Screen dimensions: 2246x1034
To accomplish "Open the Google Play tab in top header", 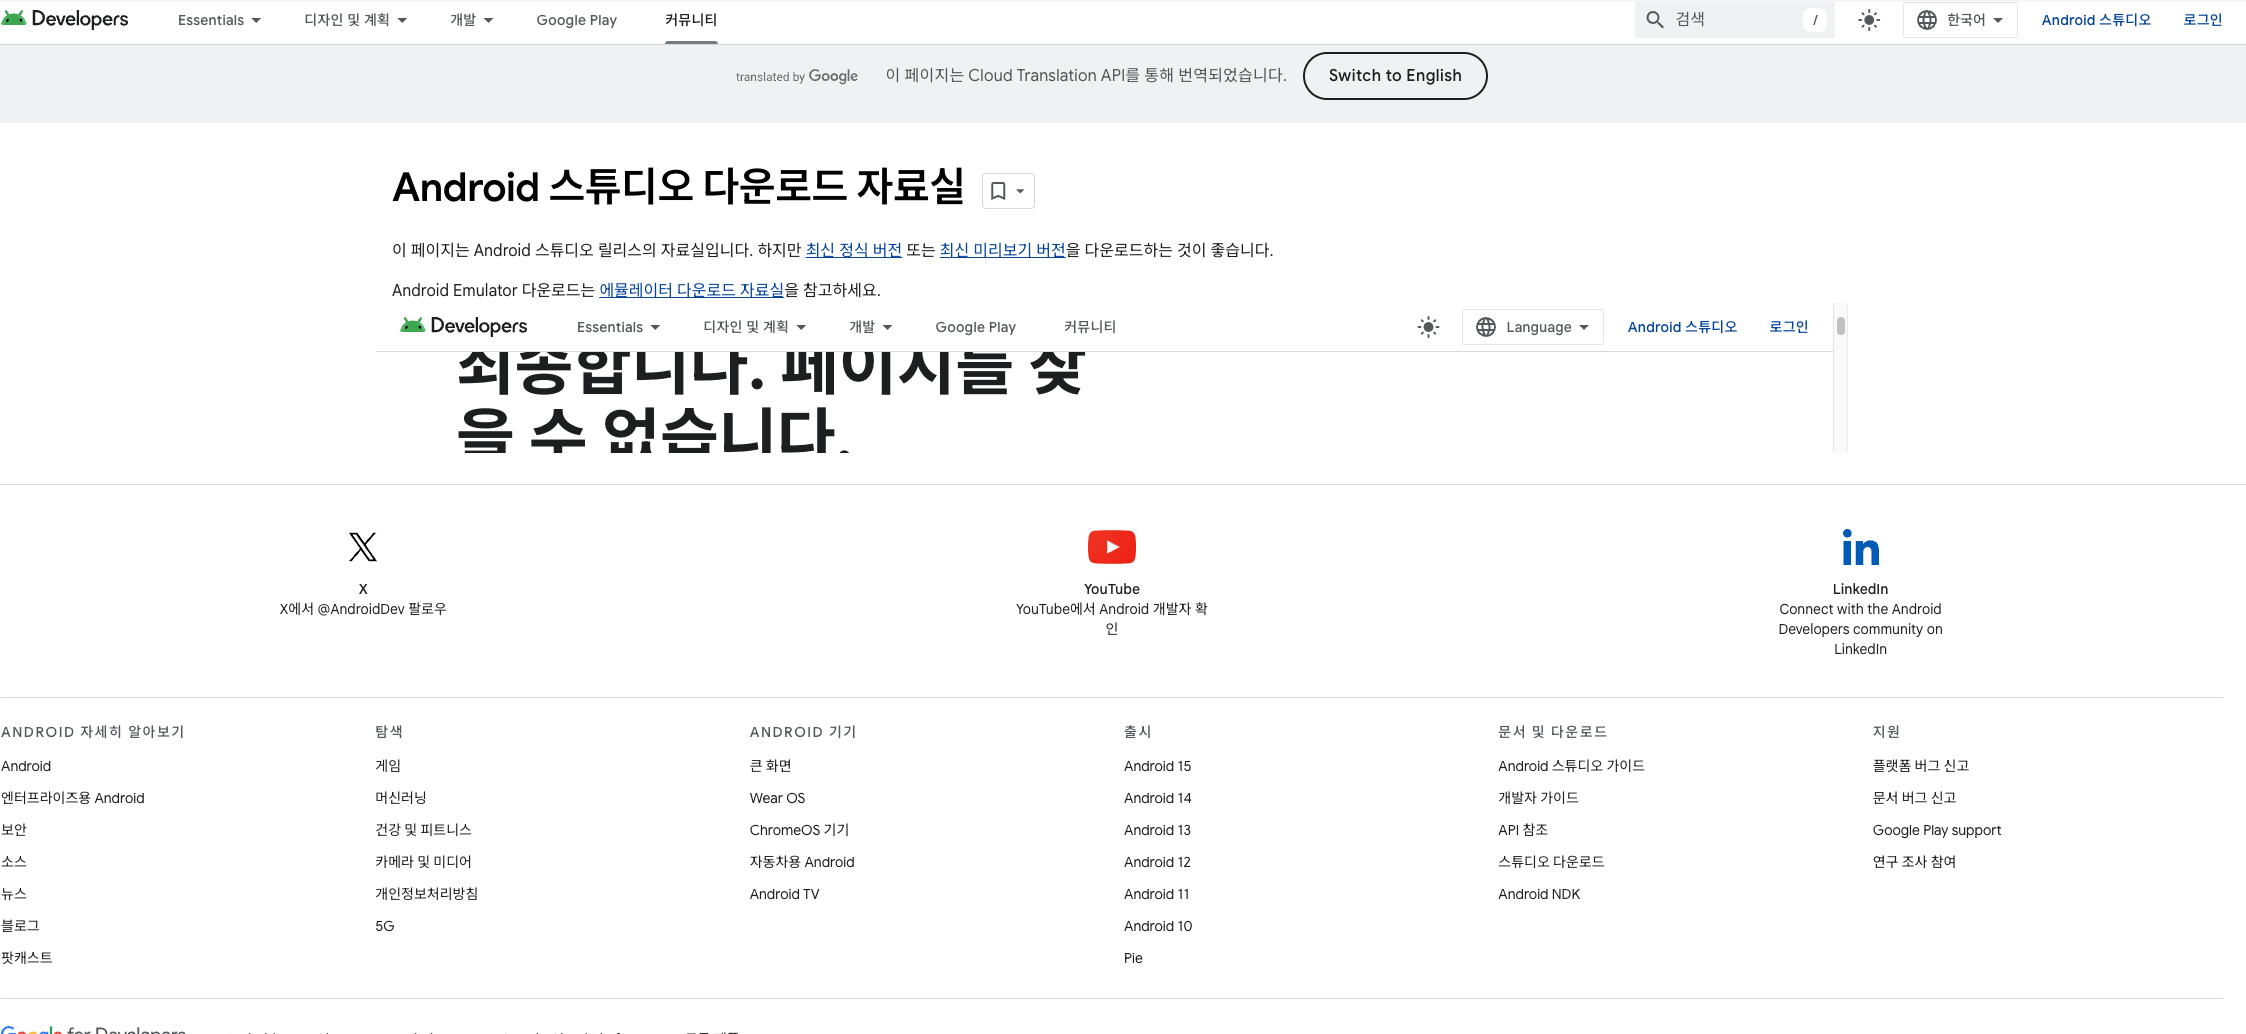I will [576, 20].
